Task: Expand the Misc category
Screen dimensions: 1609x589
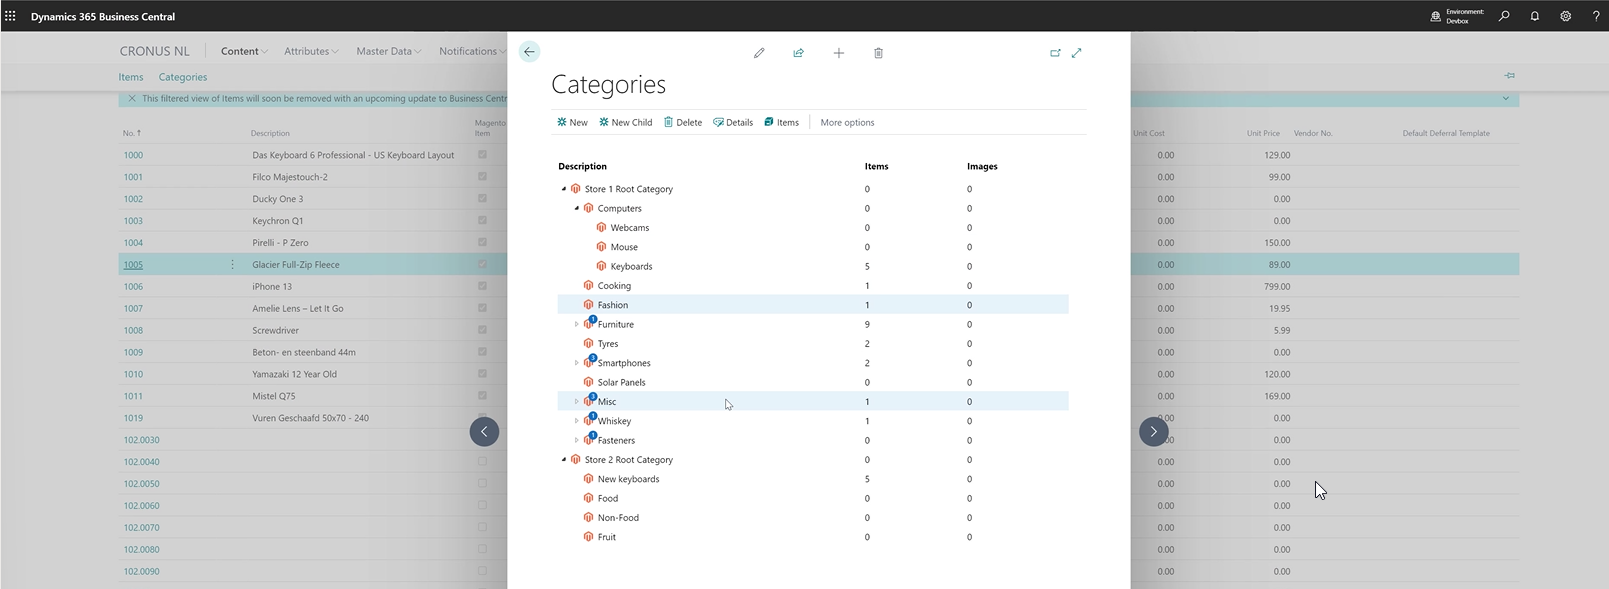Action: coord(577,402)
